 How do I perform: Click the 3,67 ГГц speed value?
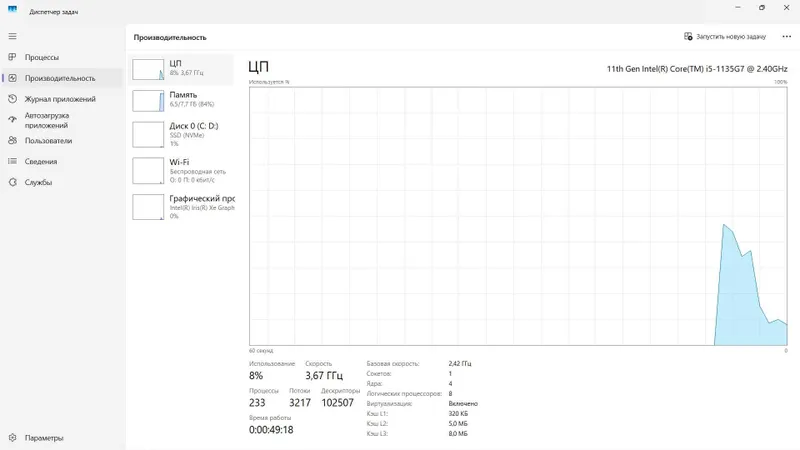[x=324, y=376]
